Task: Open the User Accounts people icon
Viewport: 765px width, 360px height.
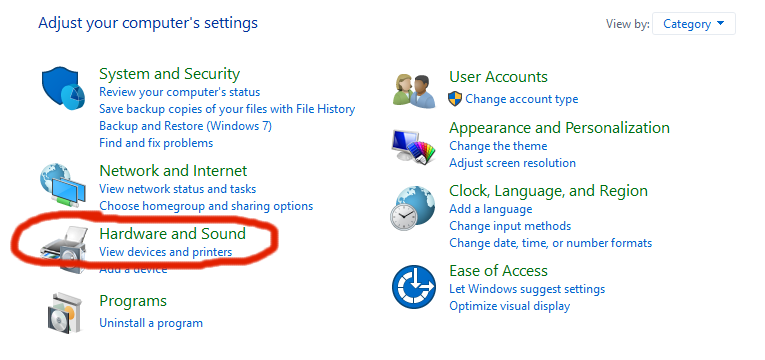Action: (x=414, y=91)
